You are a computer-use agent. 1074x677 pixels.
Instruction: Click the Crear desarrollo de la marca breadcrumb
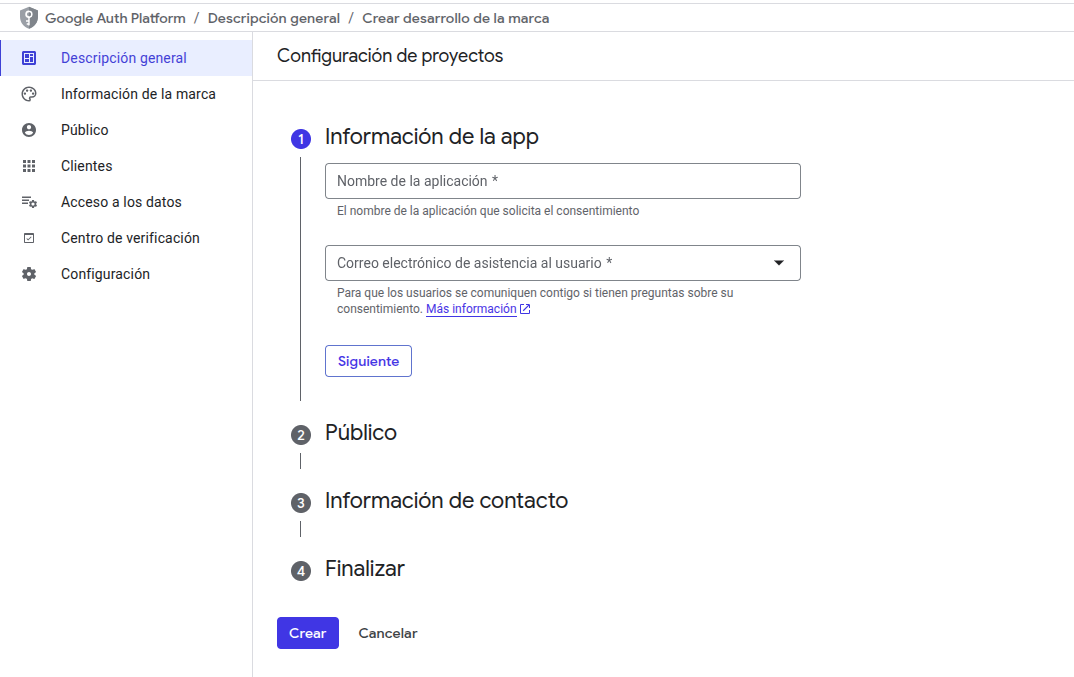click(x=455, y=19)
